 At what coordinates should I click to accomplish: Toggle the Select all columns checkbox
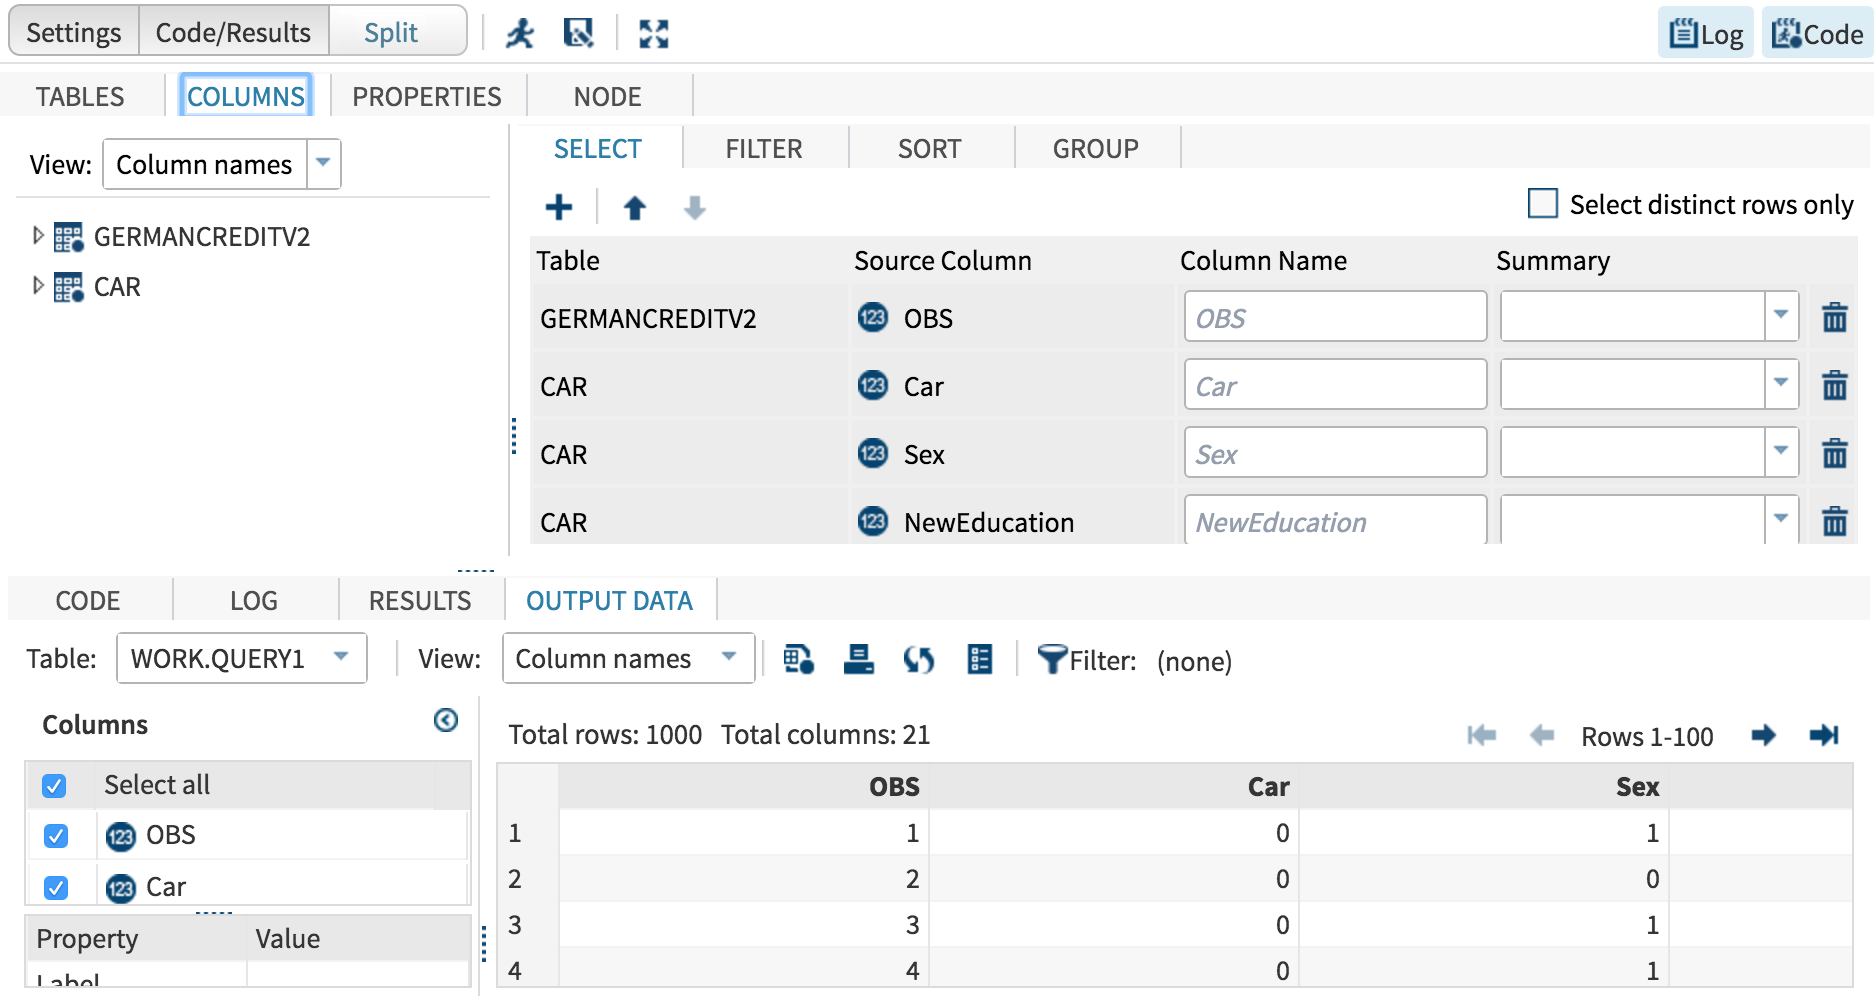pyautogui.click(x=55, y=785)
